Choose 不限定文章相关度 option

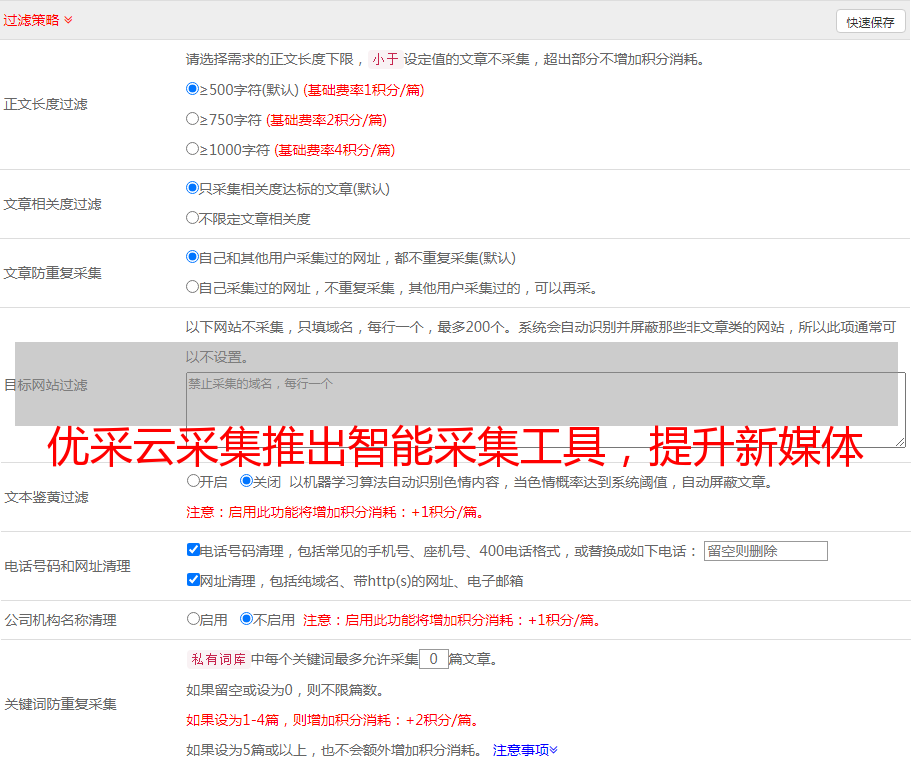coord(193,218)
